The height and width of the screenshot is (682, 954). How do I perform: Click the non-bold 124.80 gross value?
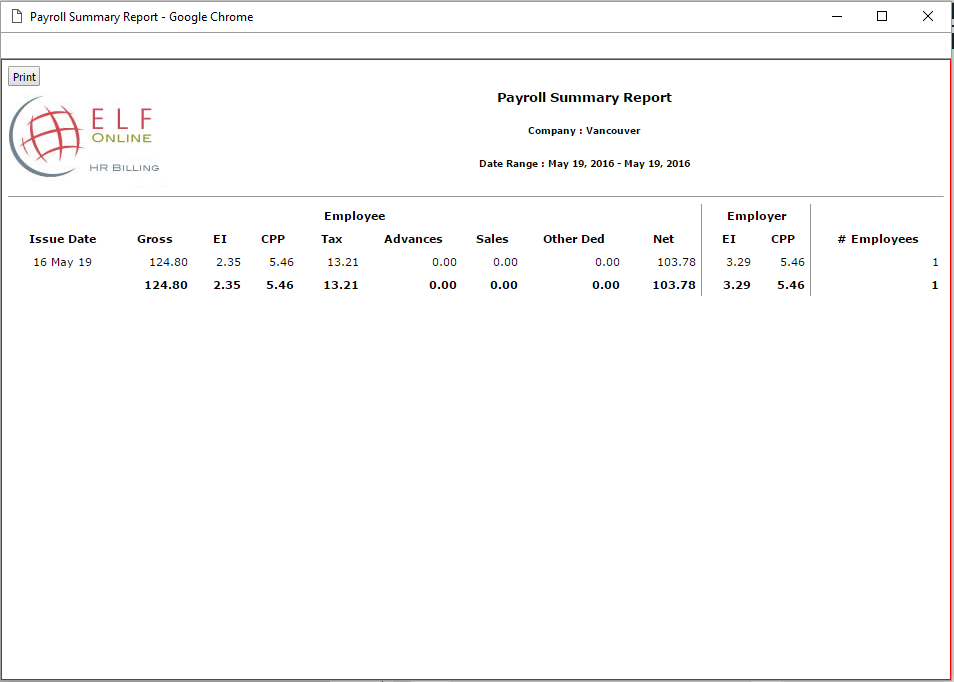point(169,262)
